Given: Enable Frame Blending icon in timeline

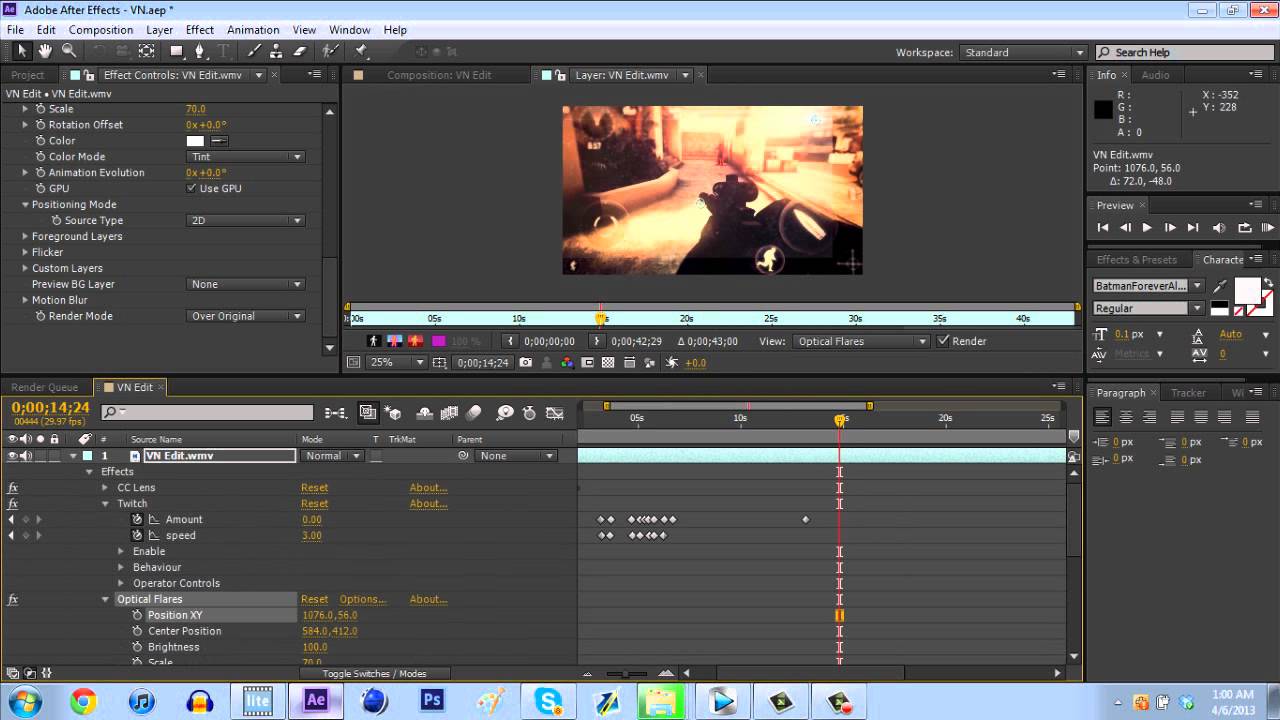Looking at the screenshot, I should [449, 413].
